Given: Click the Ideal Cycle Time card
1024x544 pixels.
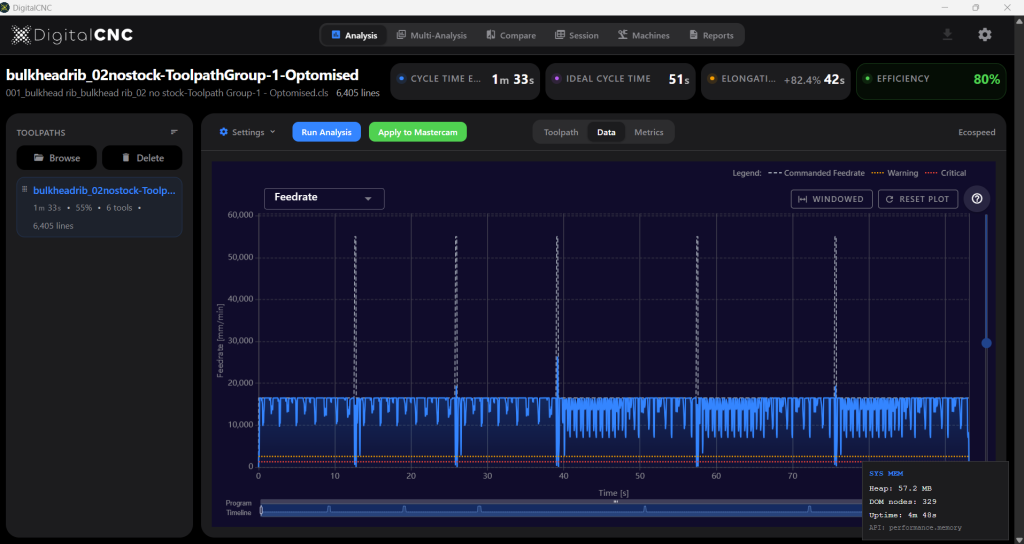Looking at the screenshot, I should 620,81.
